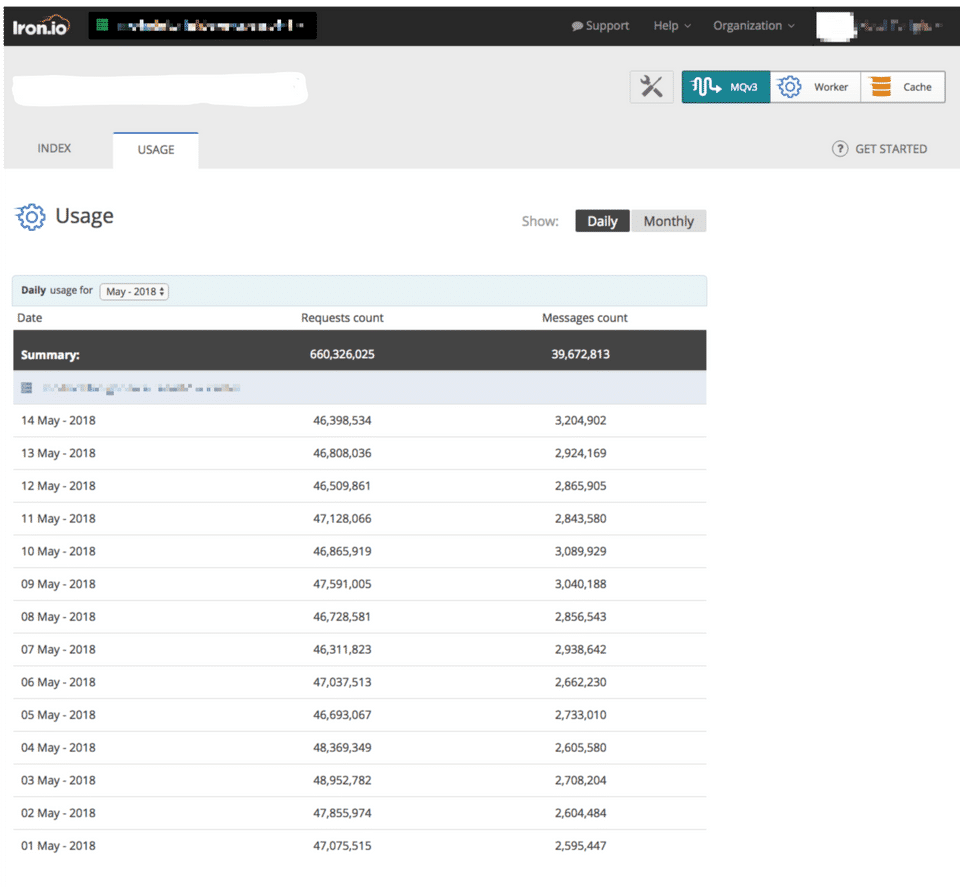
Task: Click messages value 2,662,230
Action: coord(580,682)
